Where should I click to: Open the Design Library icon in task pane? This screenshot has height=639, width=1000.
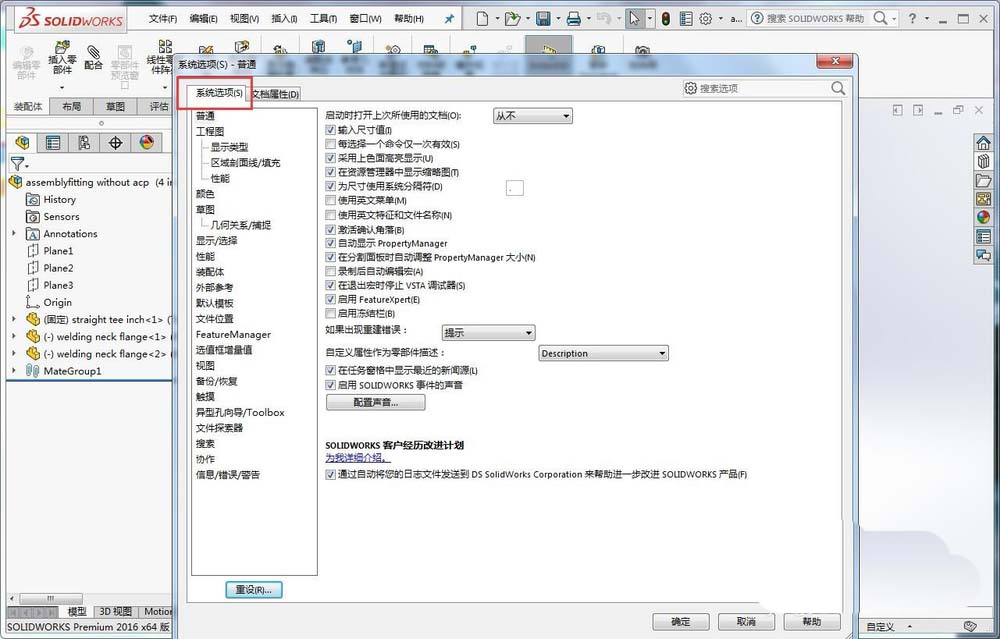point(983,161)
